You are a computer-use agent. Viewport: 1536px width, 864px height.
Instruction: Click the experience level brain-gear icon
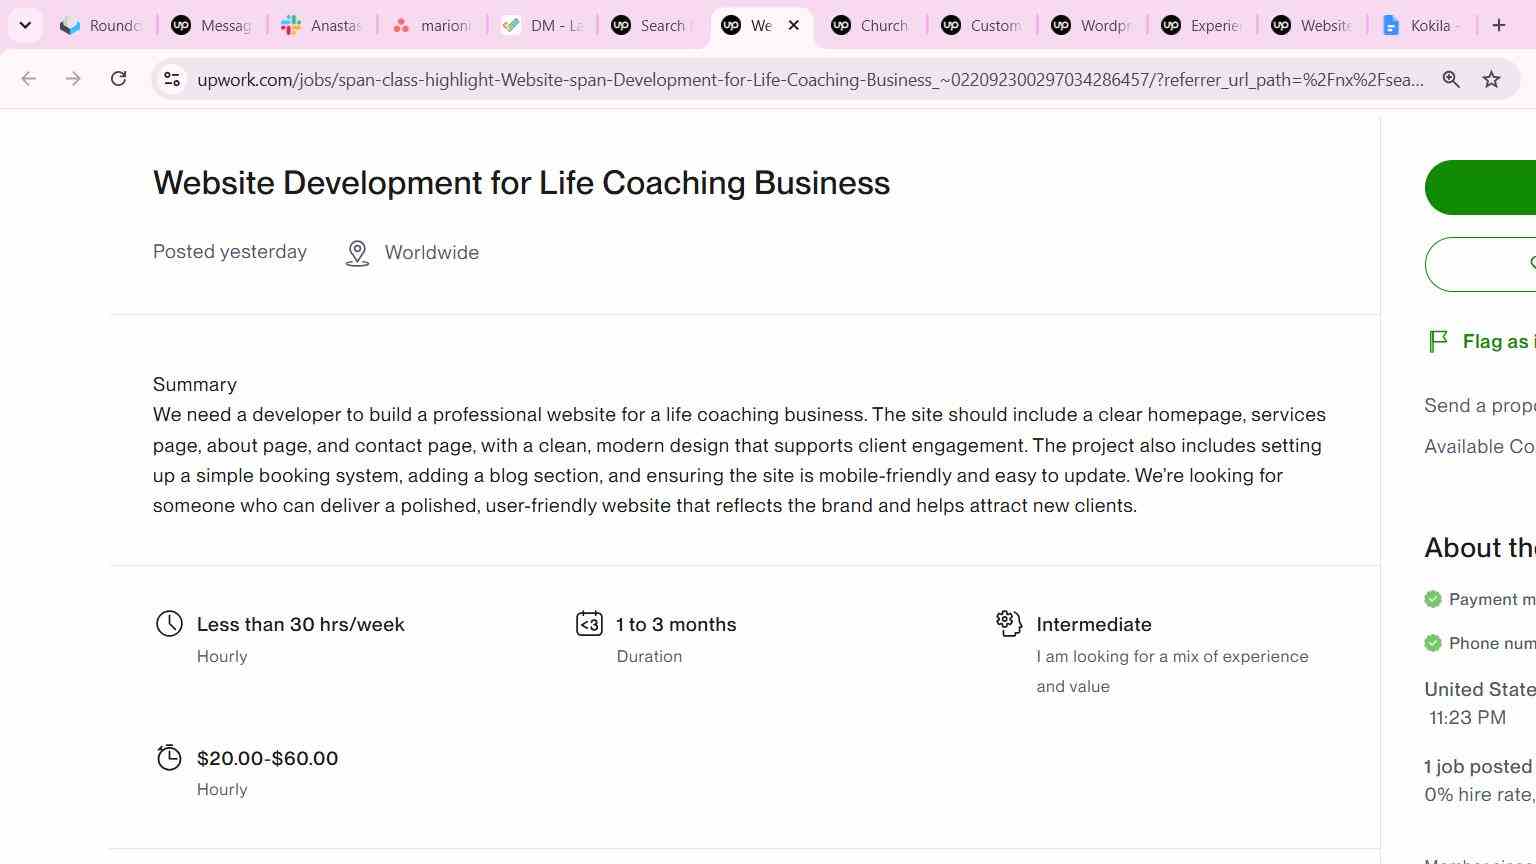pos(1009,623)
